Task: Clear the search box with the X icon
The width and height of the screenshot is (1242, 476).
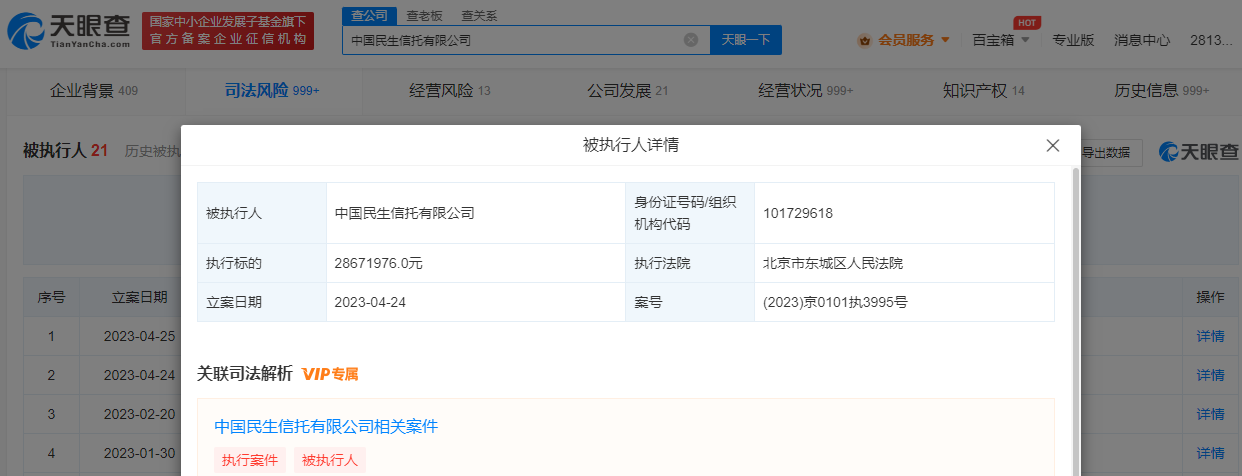Action: [691, 40]
